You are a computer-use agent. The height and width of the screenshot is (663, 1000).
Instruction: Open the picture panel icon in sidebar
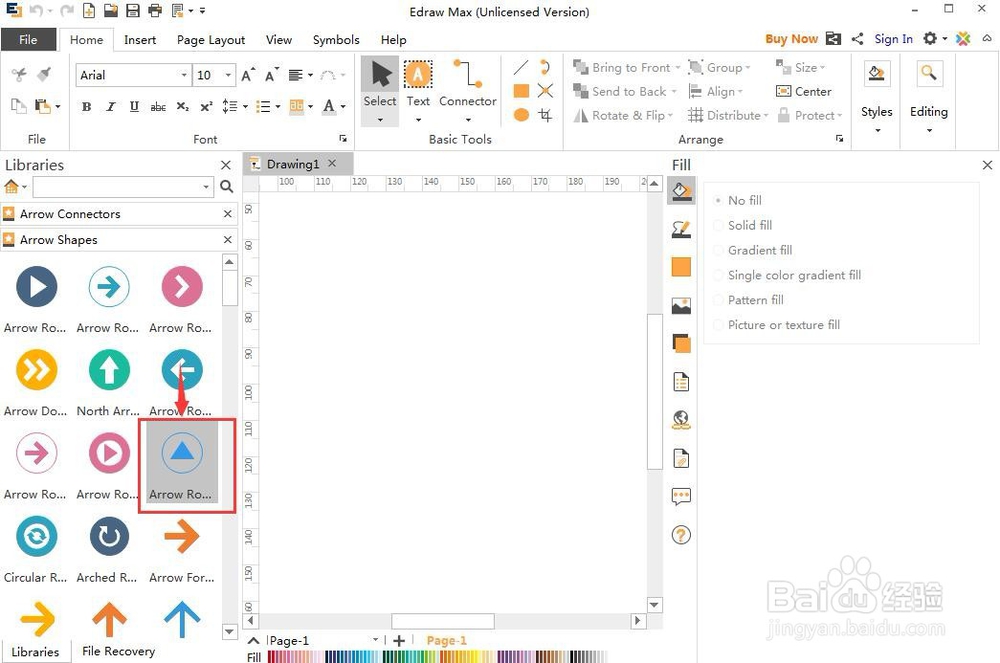[x=681, y=306]
